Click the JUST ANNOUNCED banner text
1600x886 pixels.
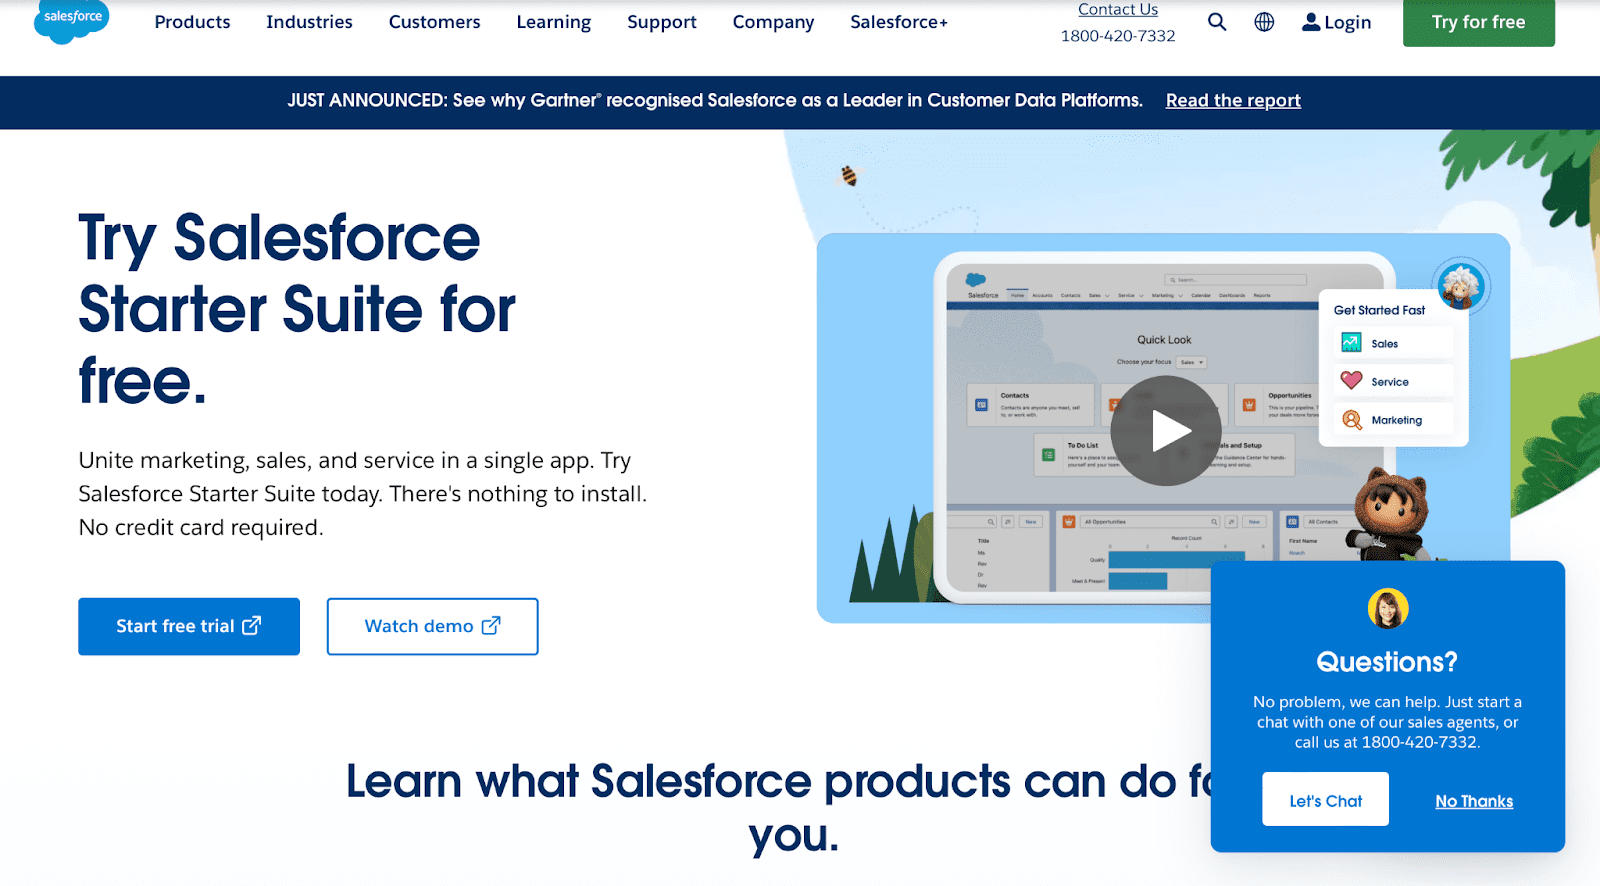point(715,100)
